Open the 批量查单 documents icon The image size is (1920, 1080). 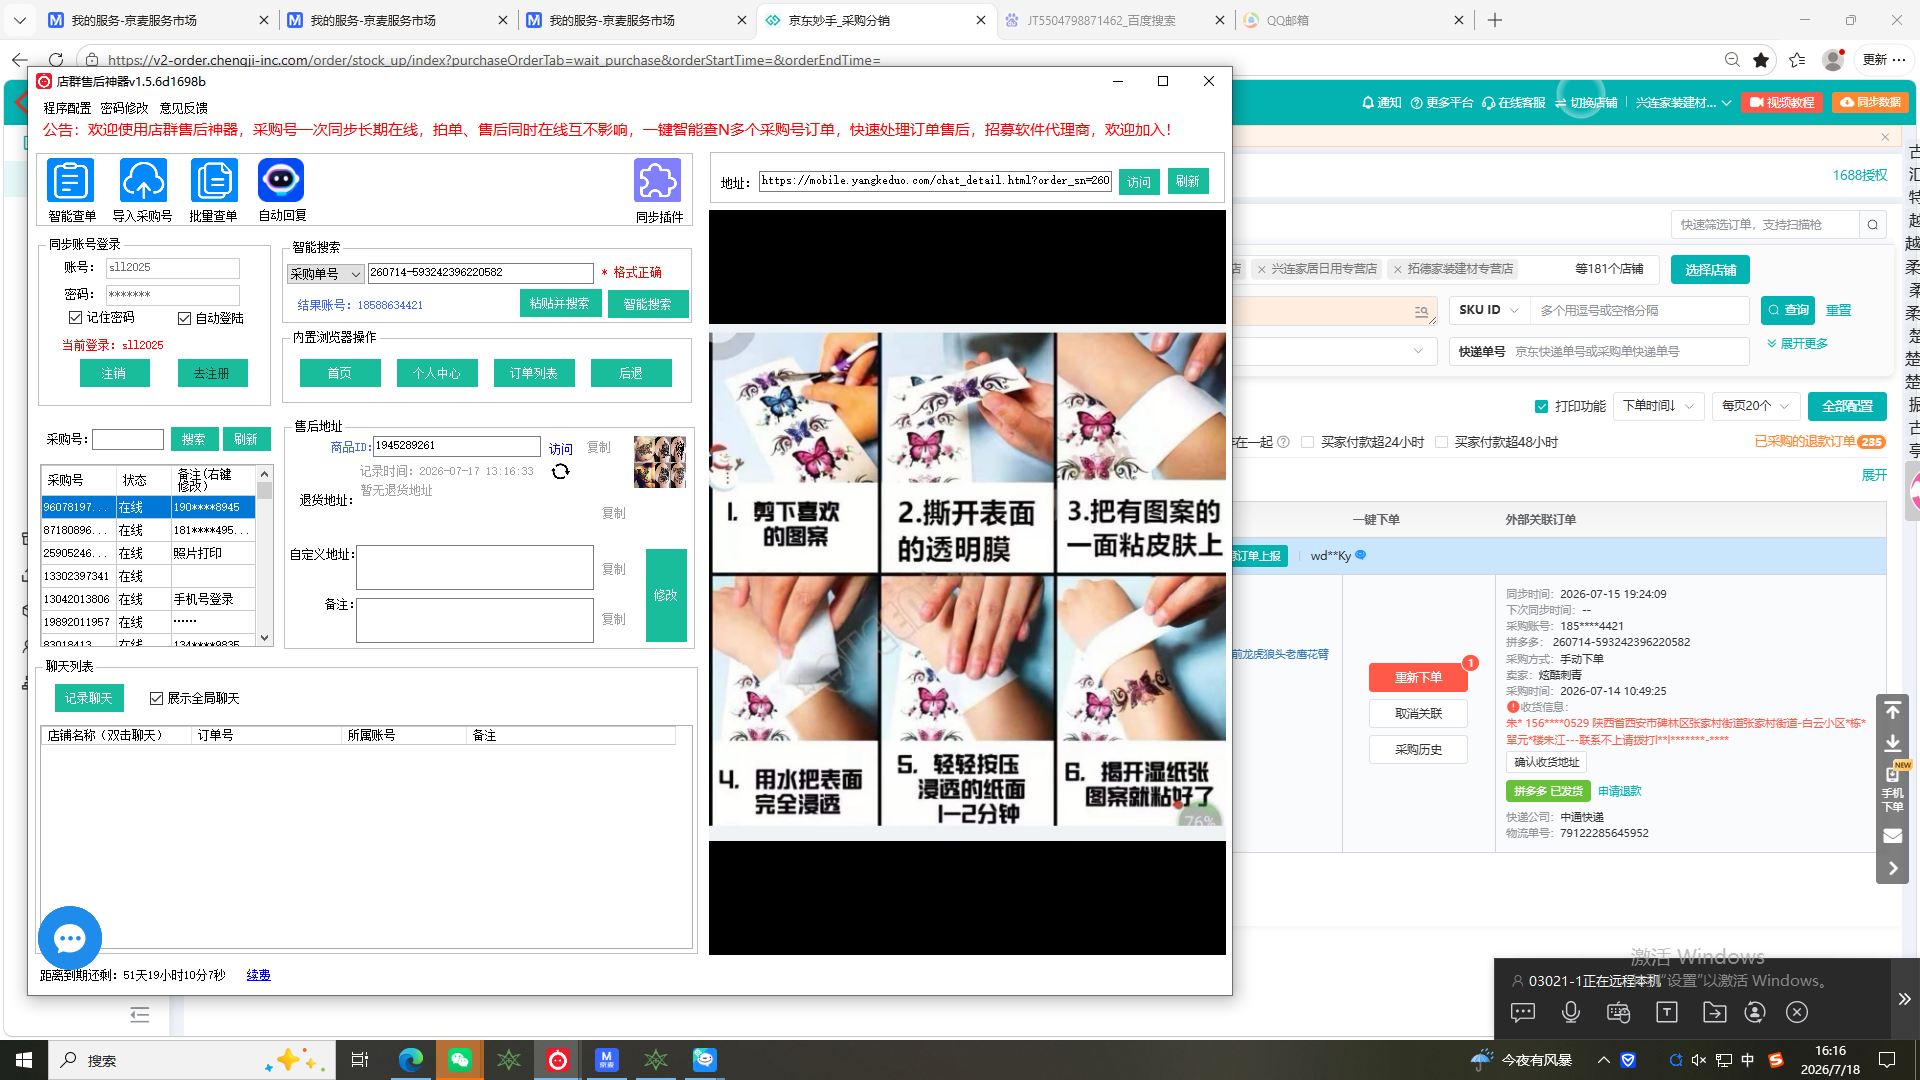214,181
